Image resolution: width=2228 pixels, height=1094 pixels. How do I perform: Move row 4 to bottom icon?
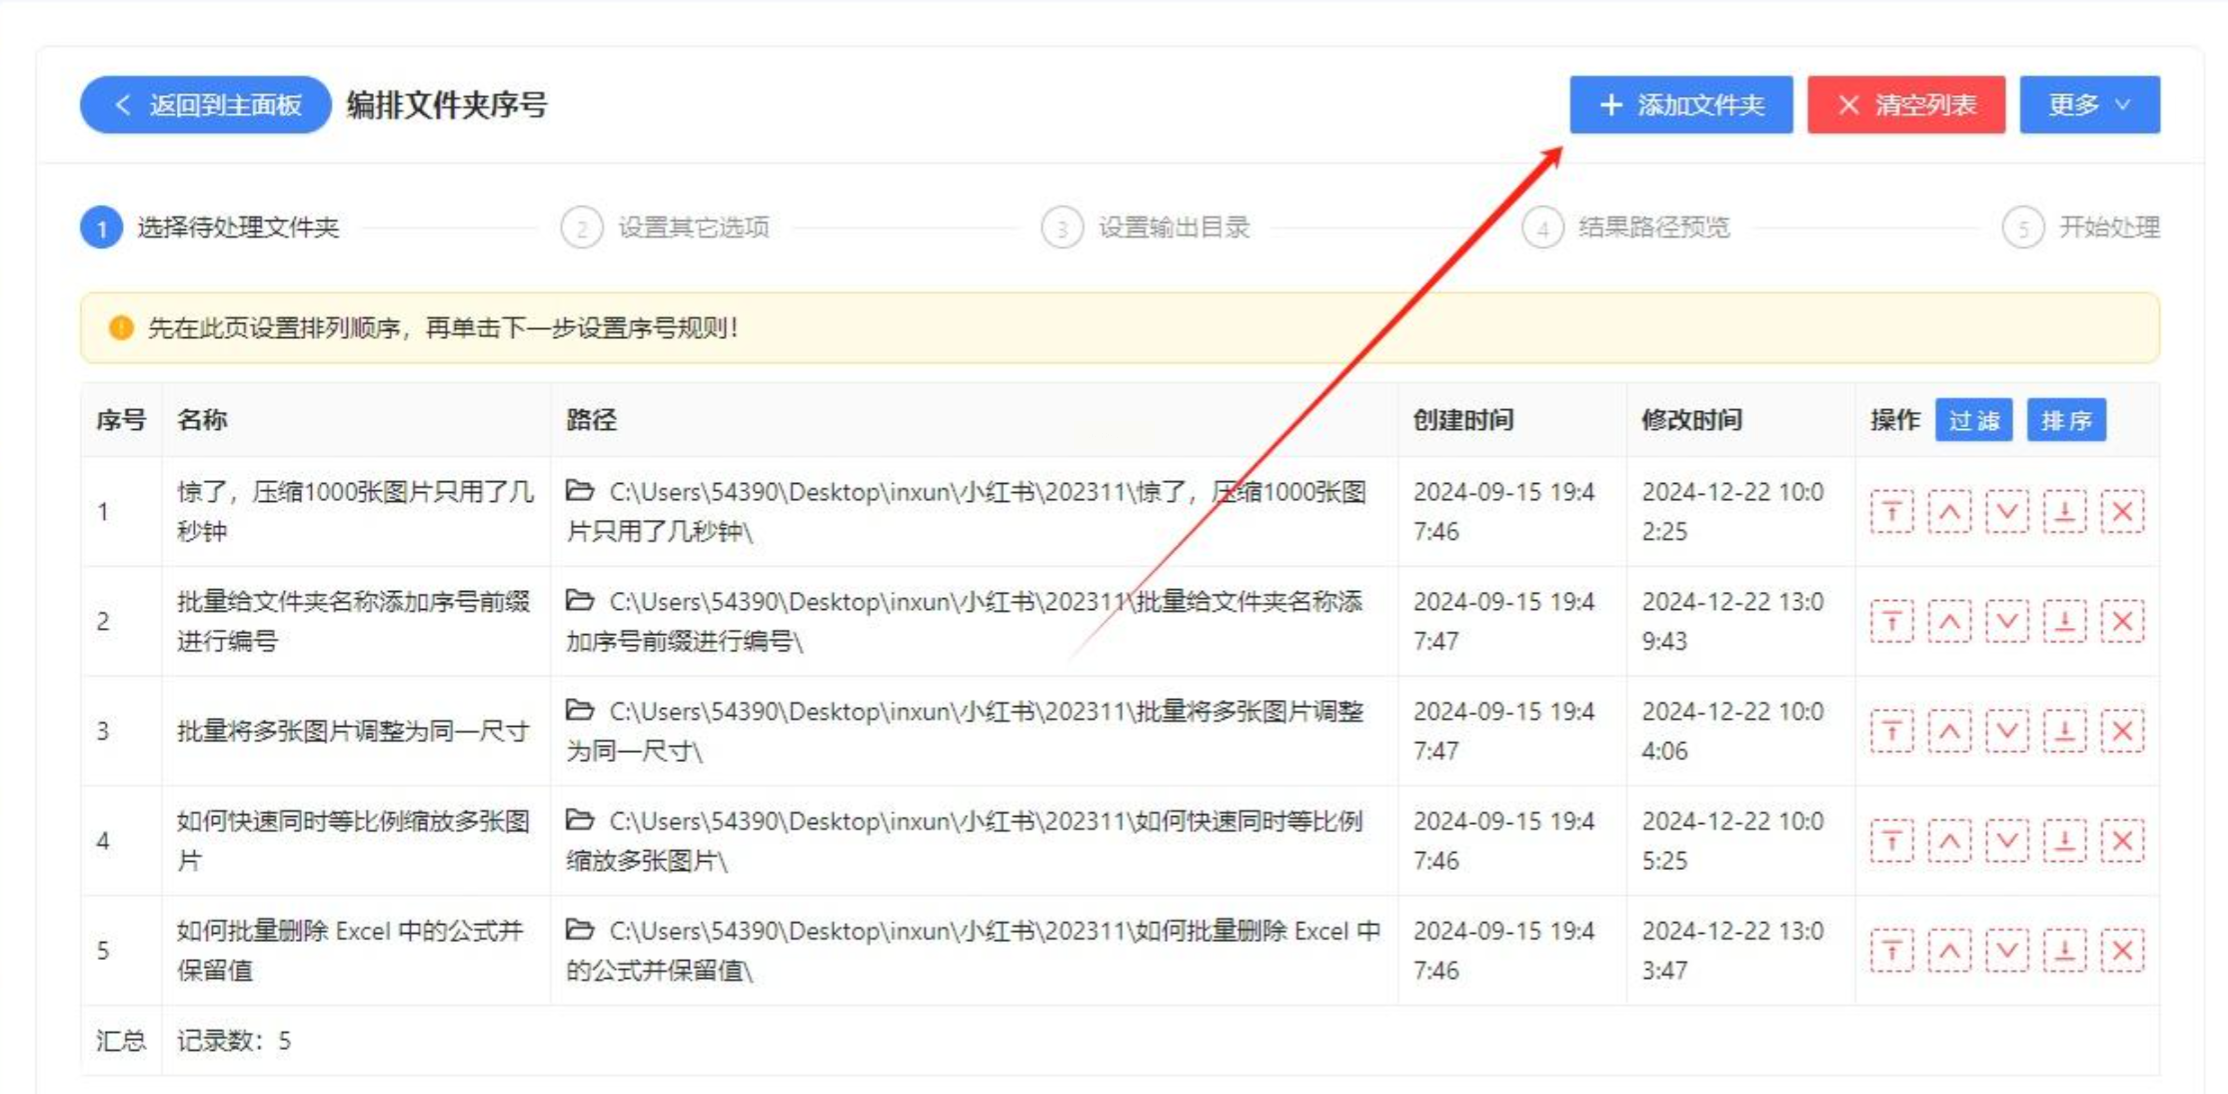coord(2065,841)
